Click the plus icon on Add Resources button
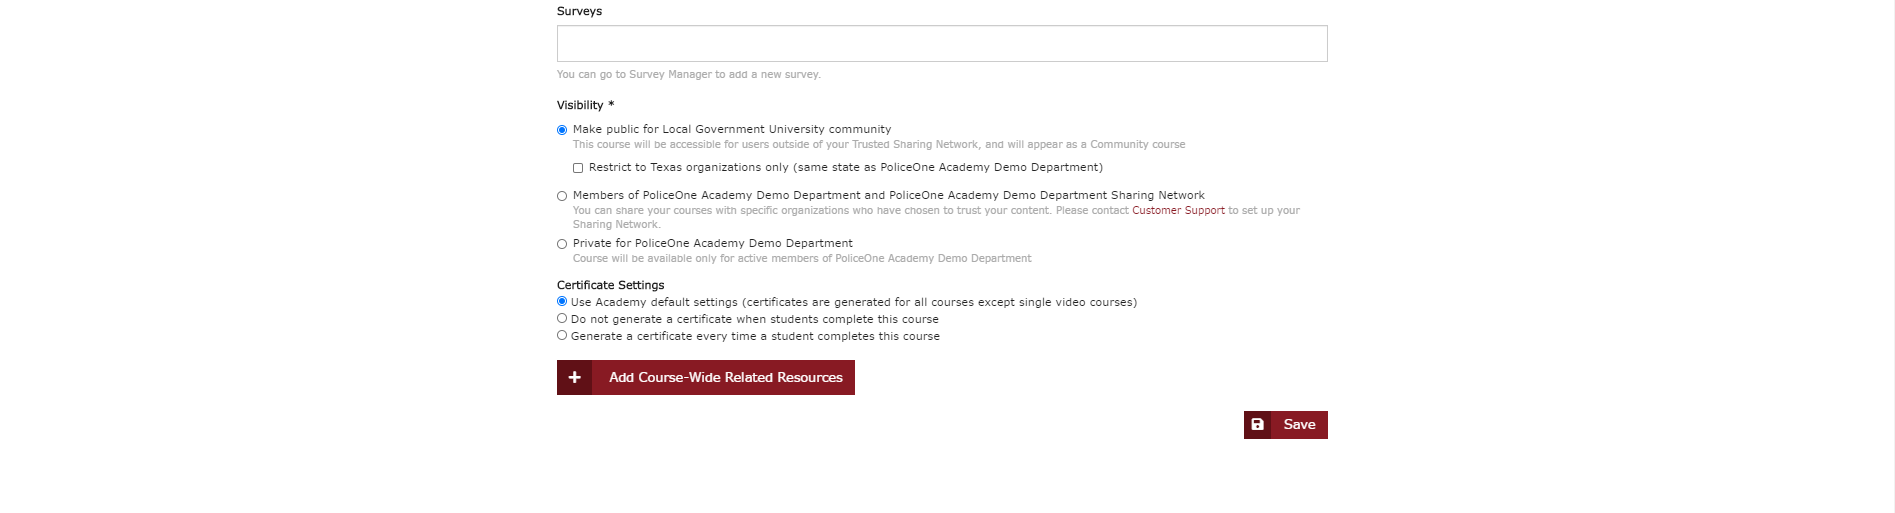The height and width of the screenshot is (513, 1895). tap(574, 378)
